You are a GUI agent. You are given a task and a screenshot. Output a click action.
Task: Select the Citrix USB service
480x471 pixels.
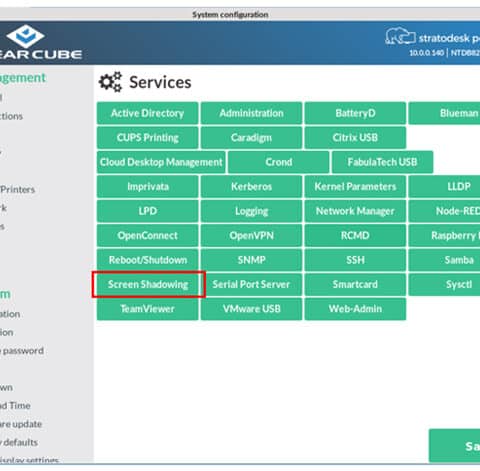tap(355, 137)
